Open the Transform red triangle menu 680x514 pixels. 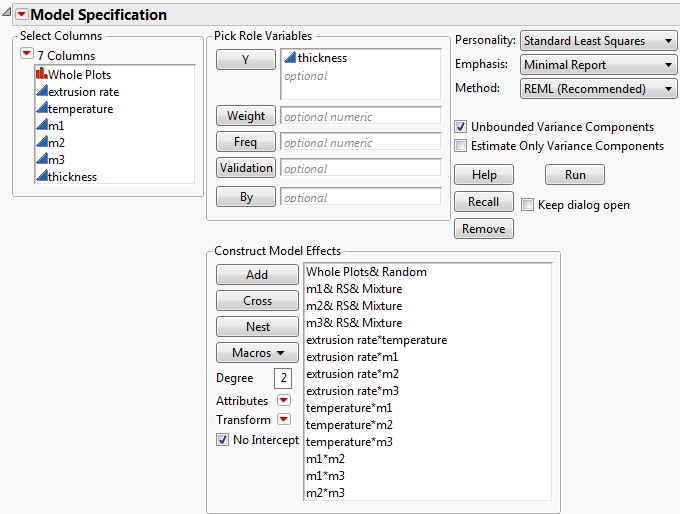pyautogui.click(x=284, y=420)
